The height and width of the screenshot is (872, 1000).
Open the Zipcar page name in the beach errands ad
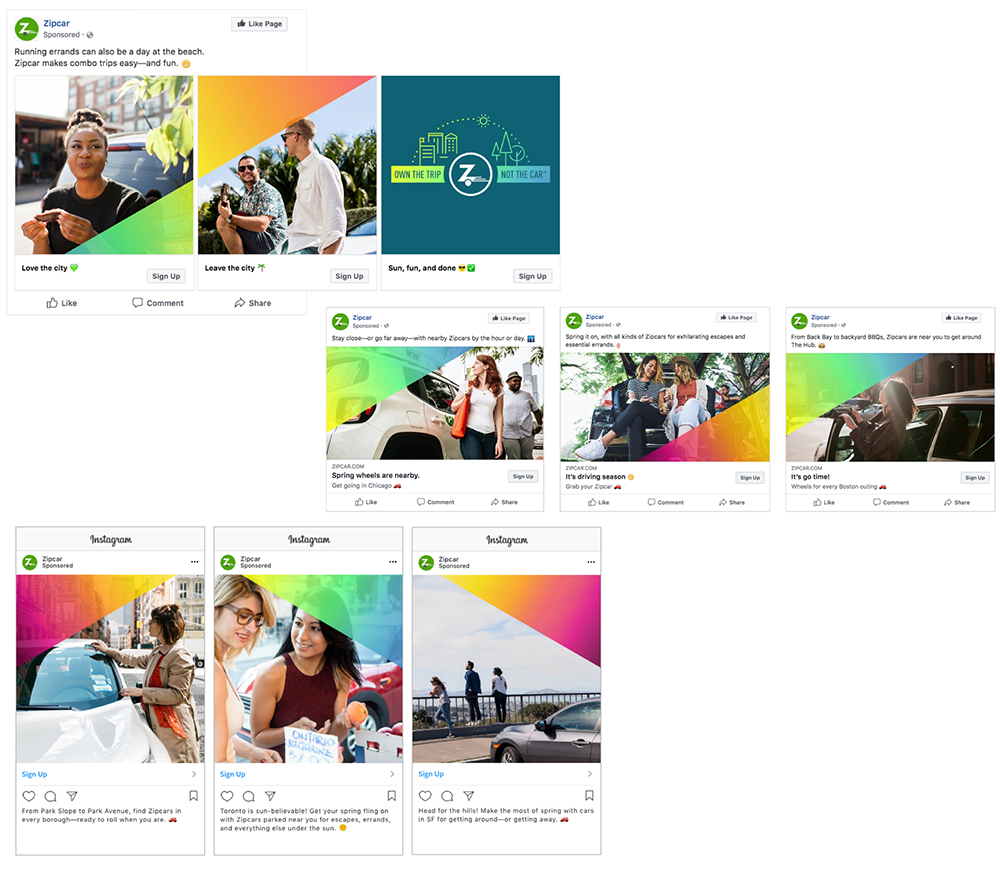(56, 24)
